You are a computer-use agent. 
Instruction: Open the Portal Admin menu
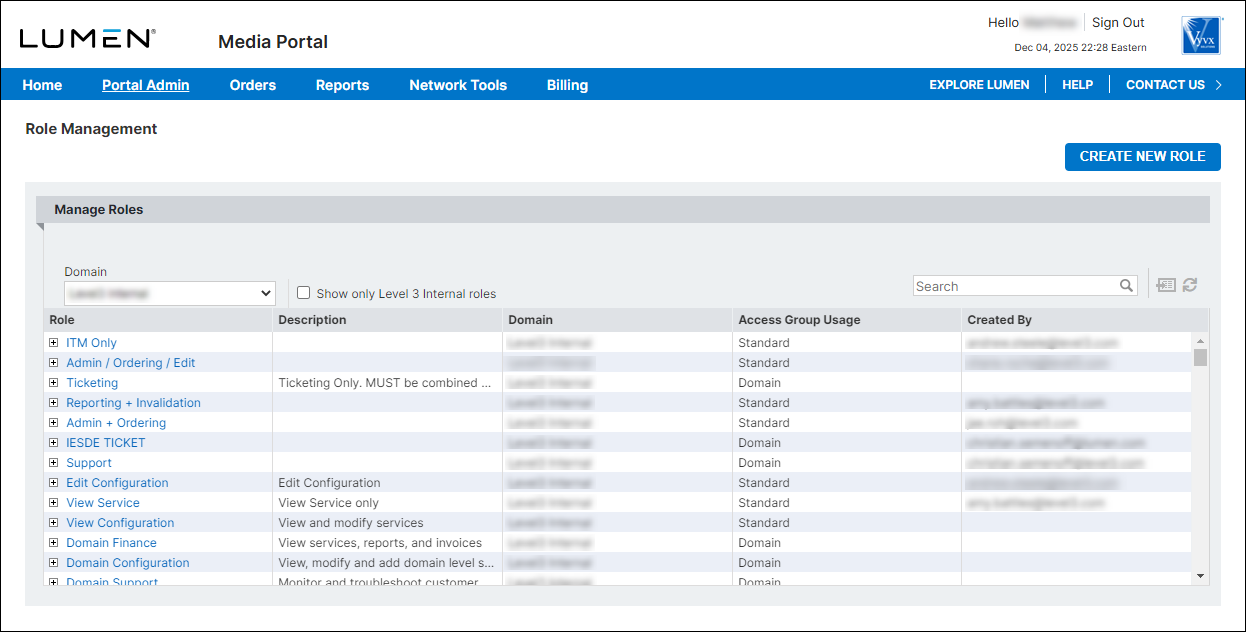pos(145,85)
